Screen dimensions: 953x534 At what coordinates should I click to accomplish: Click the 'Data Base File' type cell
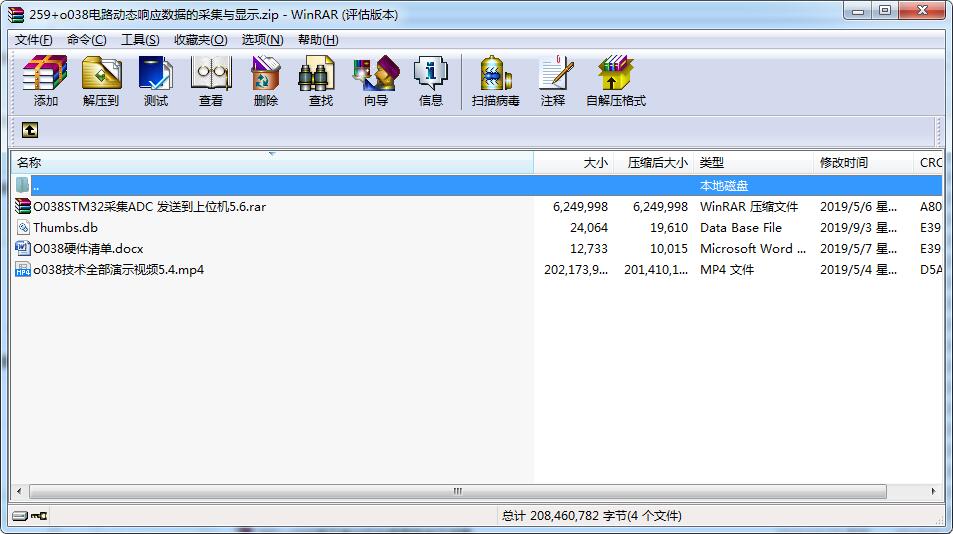pos(741,228)
